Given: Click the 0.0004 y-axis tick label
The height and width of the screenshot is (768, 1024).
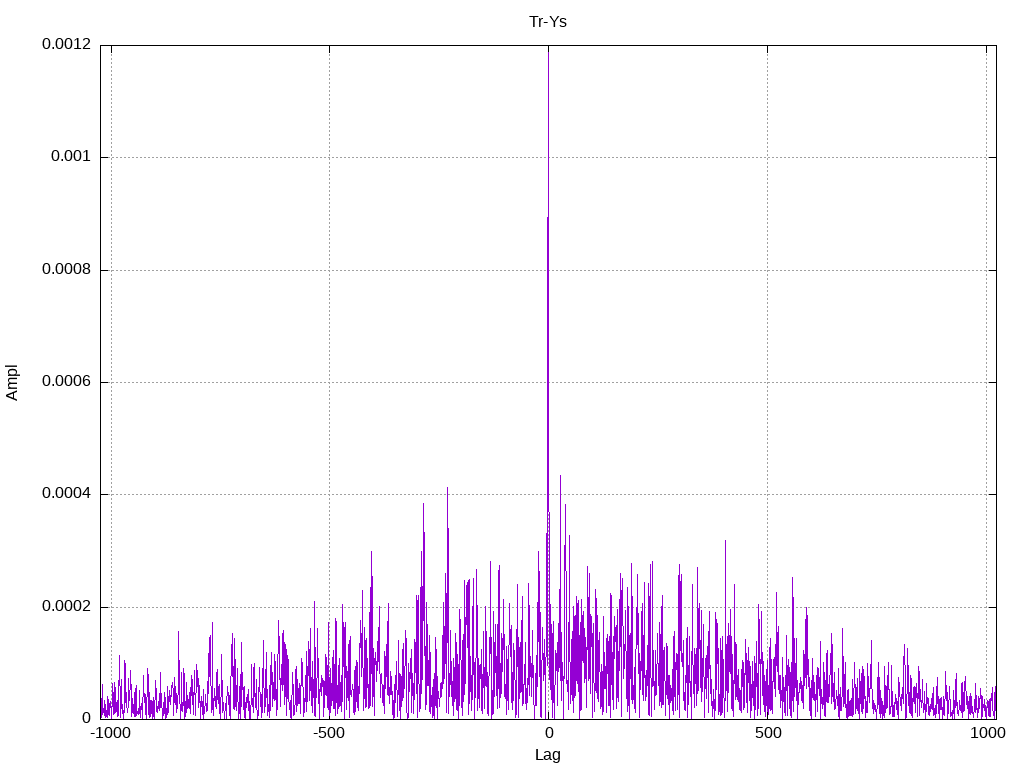Looking at the screenshot, I should point(67,494).
